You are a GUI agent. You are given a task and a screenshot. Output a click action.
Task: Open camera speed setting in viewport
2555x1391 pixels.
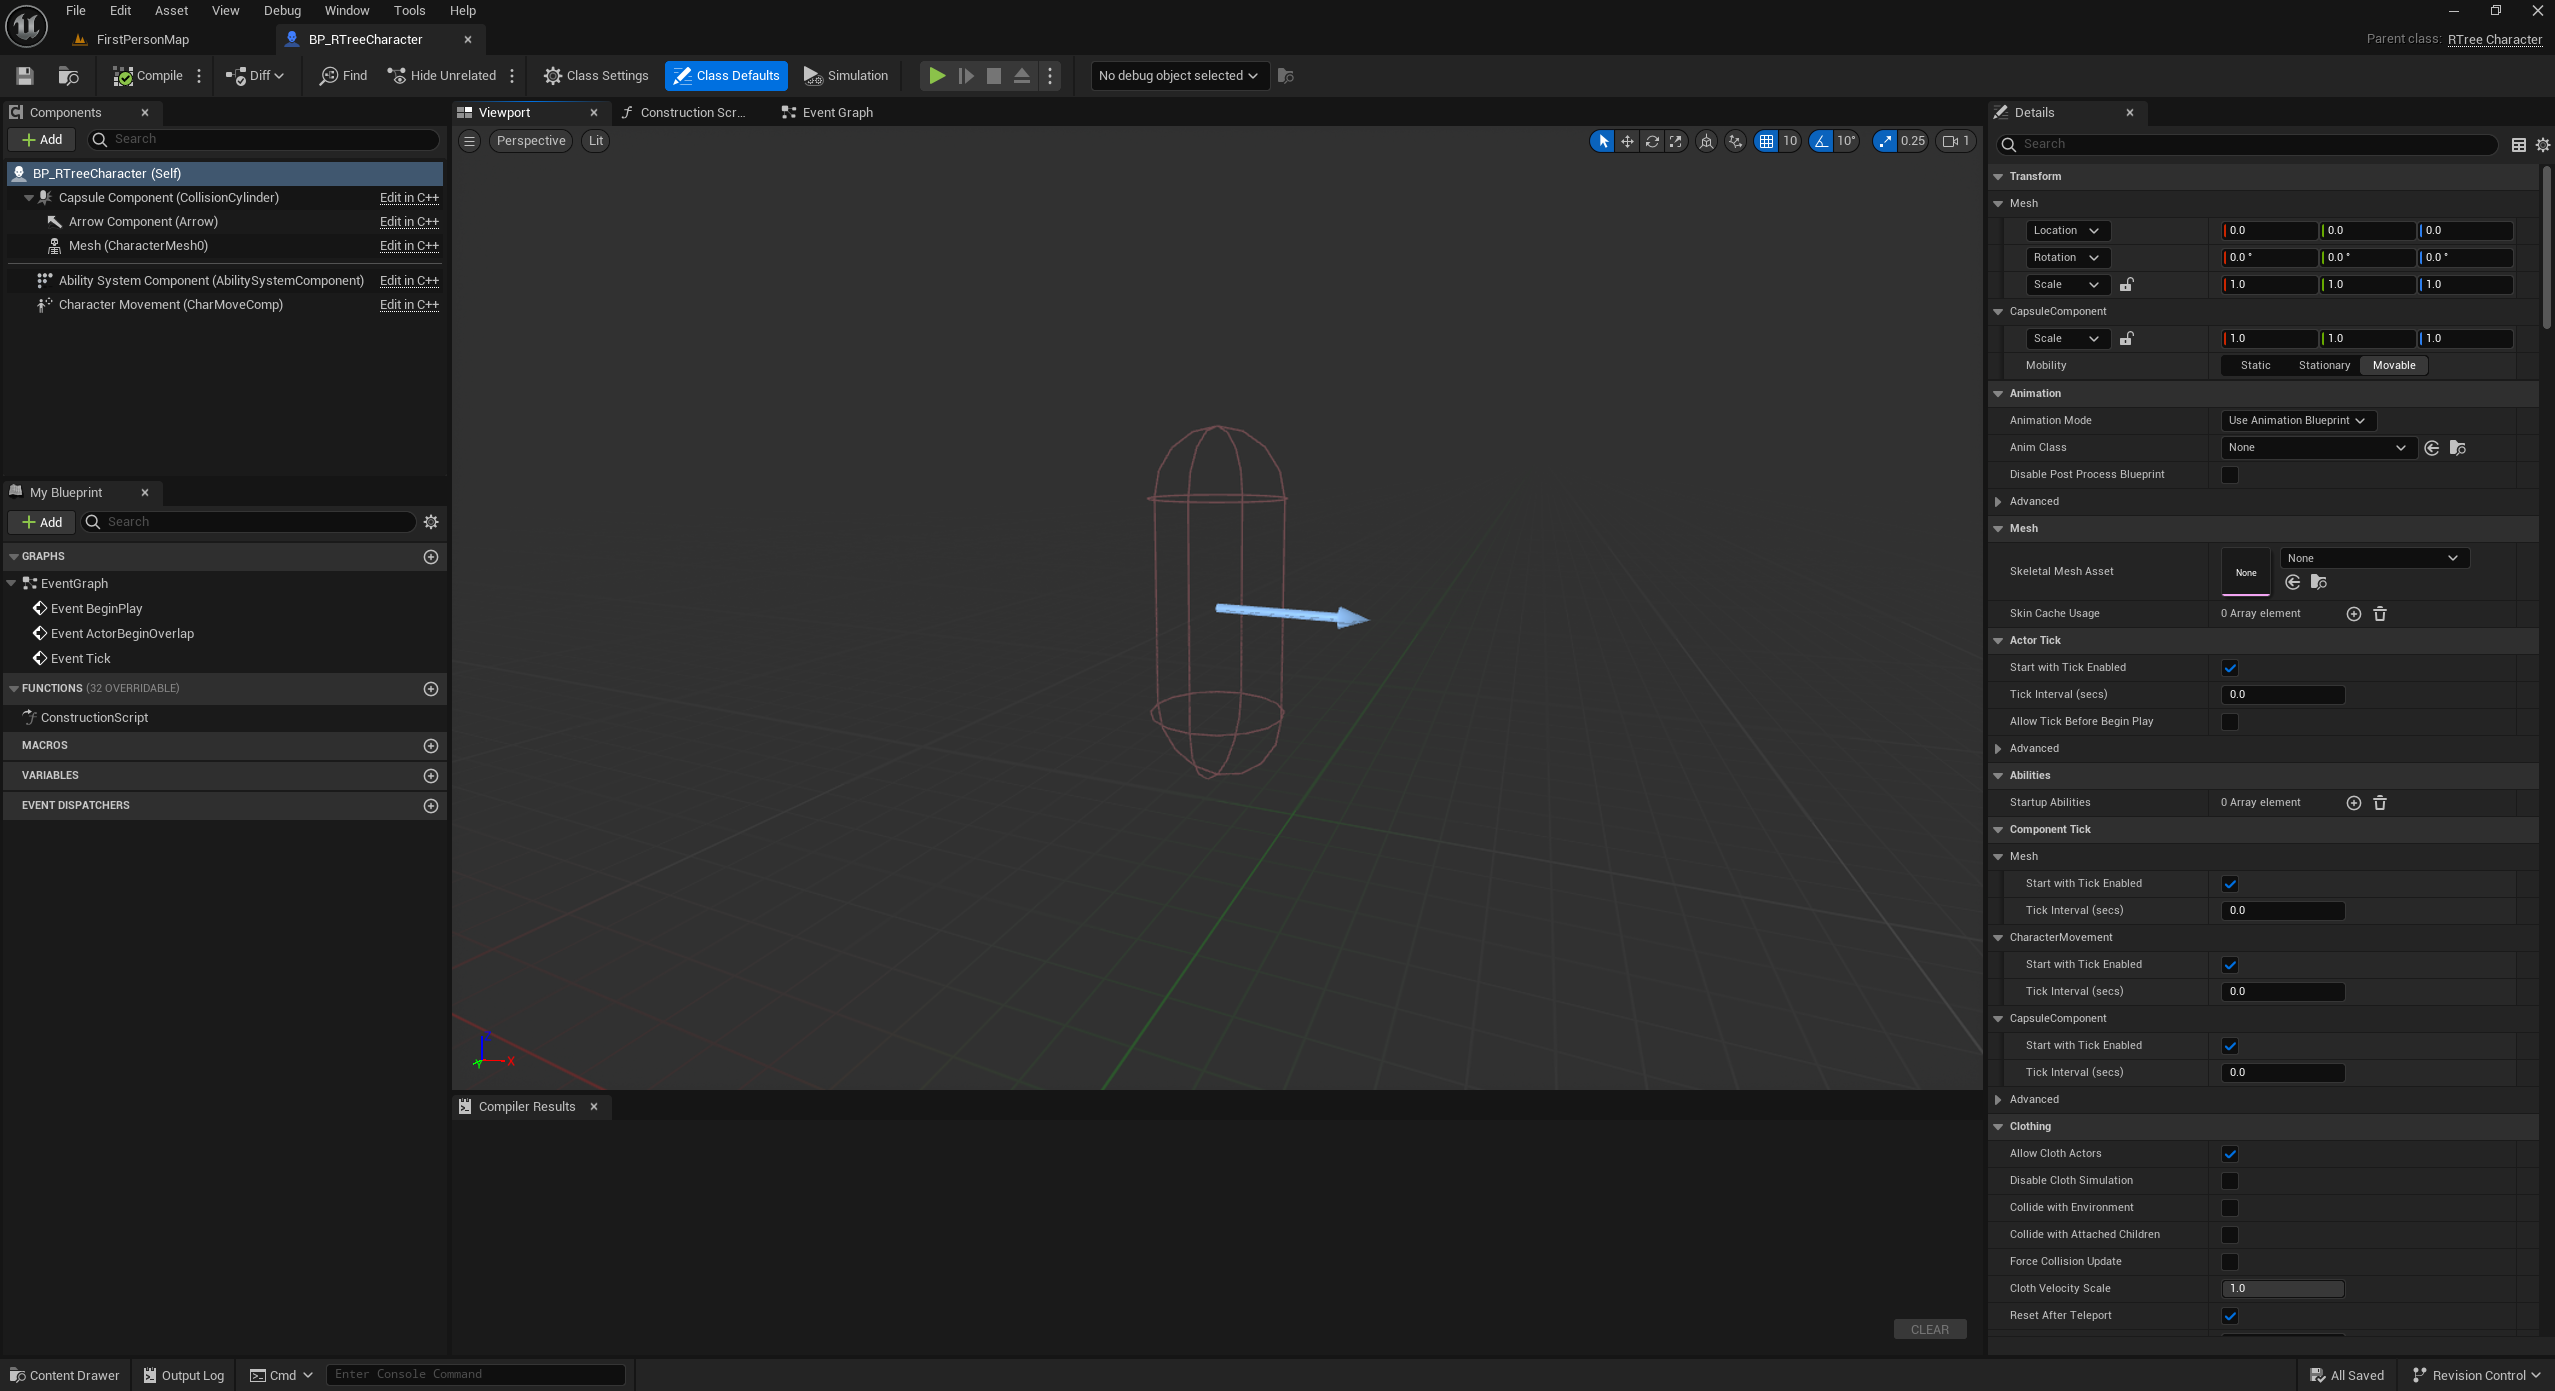tap(1955, 141)
